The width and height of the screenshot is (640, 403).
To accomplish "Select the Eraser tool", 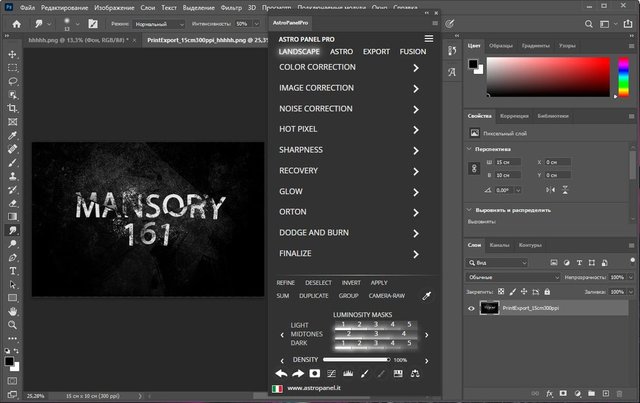I will (x=13, y=203).
